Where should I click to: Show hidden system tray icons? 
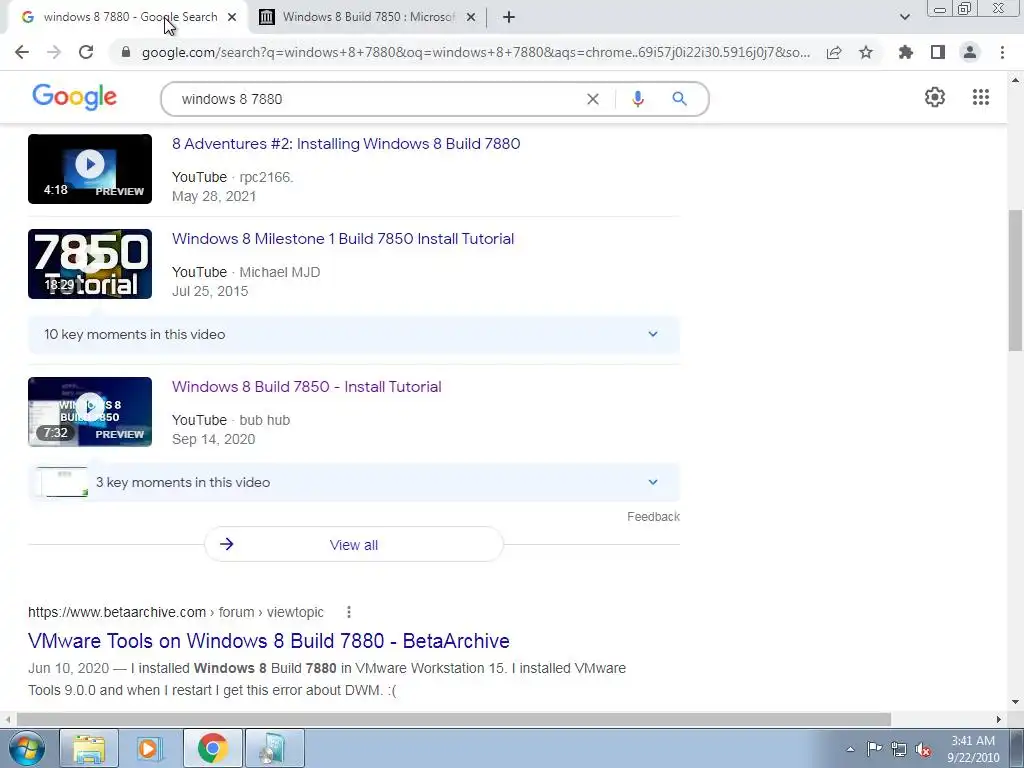tap(850, 749)
